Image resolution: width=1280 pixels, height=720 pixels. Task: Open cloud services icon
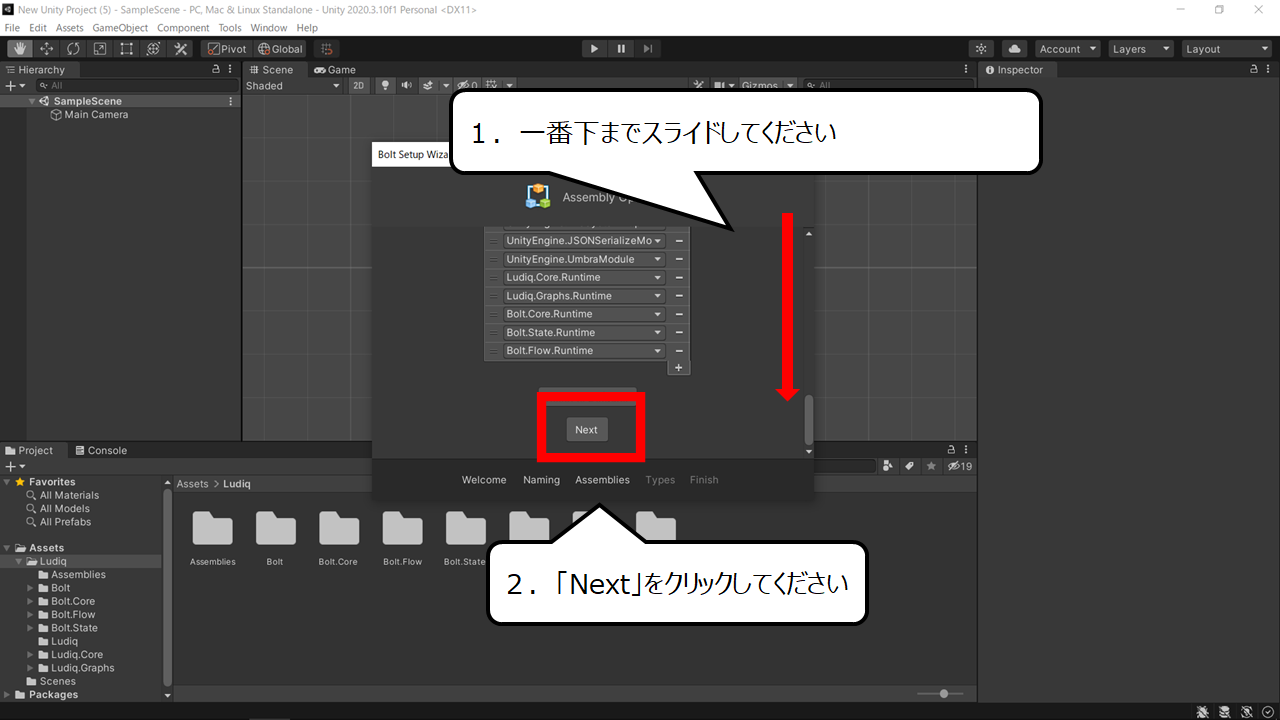[1015, 48]
